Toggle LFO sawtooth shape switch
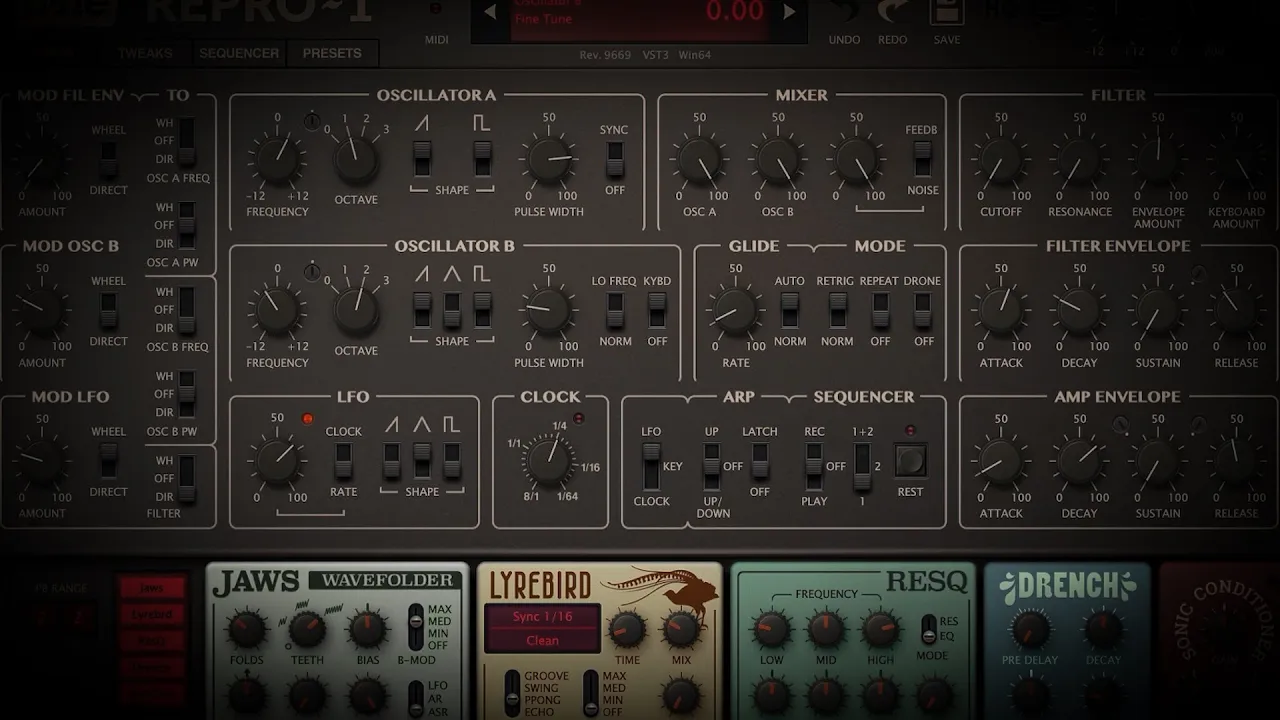The height and width of the screenshot is (720, 1280). [392, 461]
